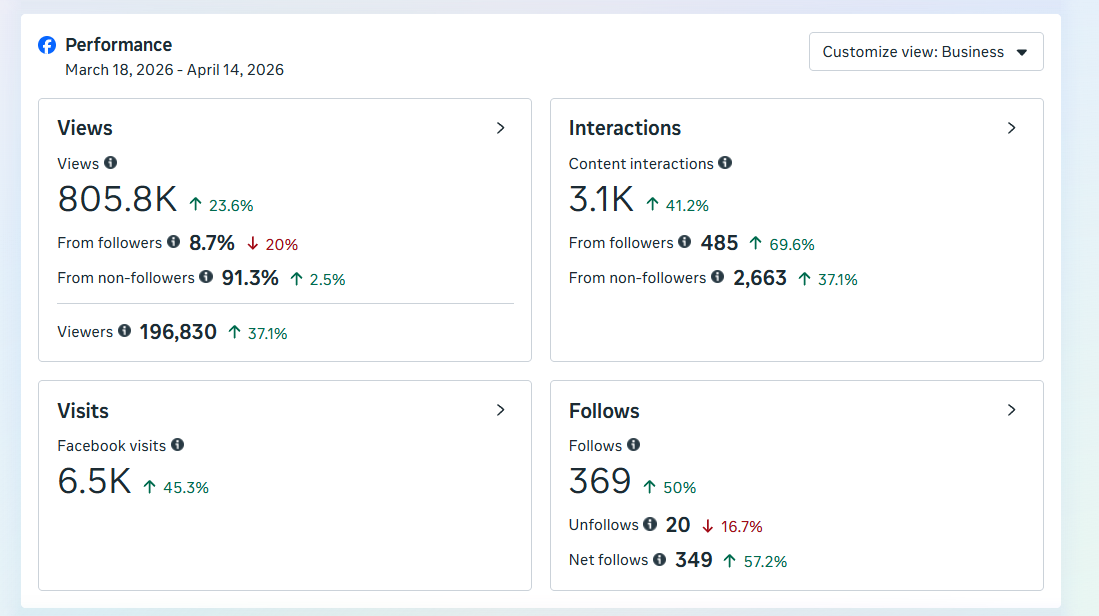Expand the Interactions card with its chevron

coord(1011,128)
